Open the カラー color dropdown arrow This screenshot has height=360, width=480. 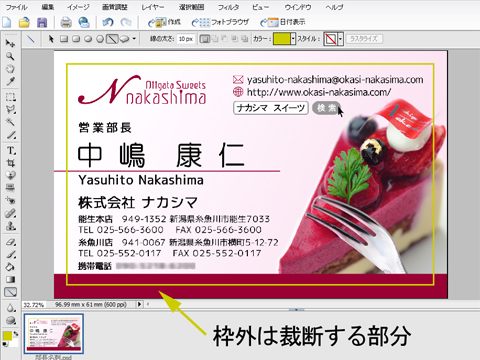pyautogui.click(x=293, y=39)
